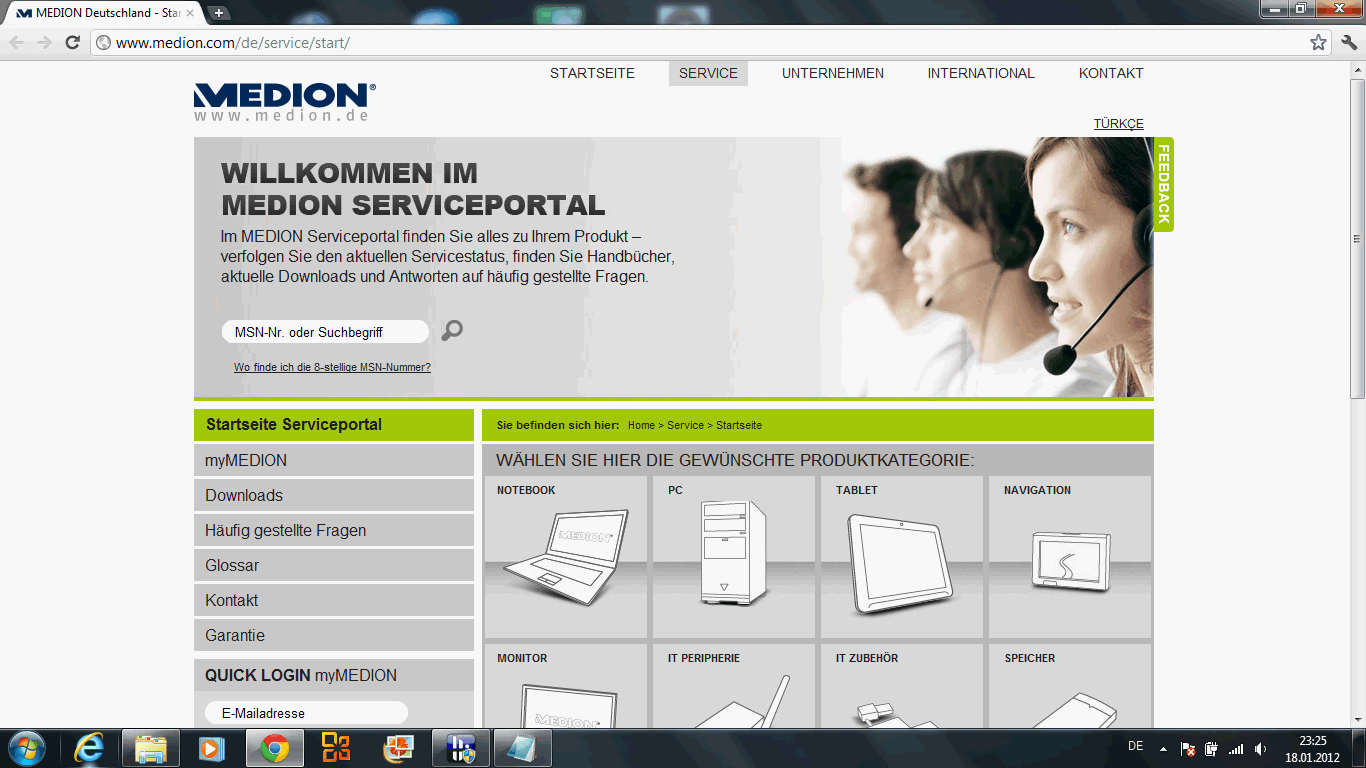The height and width of the screenshot is (768, 1366).
Task: Open myMEDION in the sidebar
Action: (334, 461)
